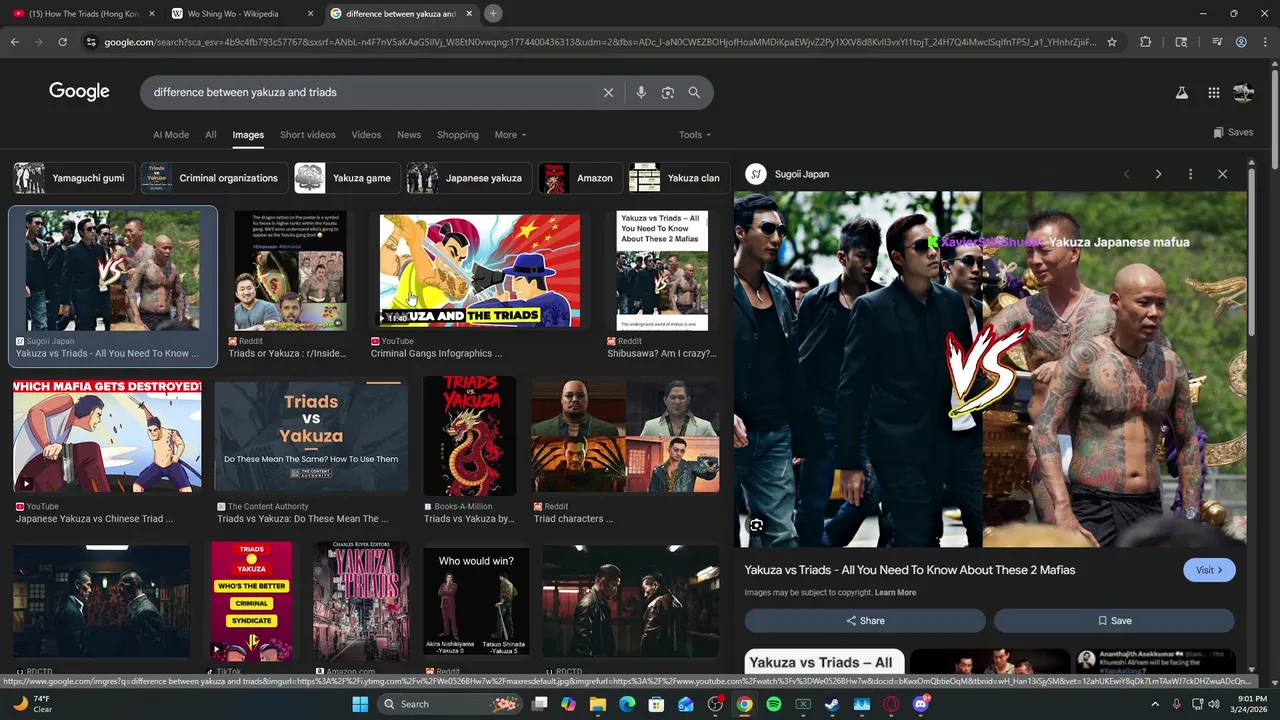Click the magnifying glass search icon
This screenshot has height=720, width=1280.
click(x=694, y=92)
